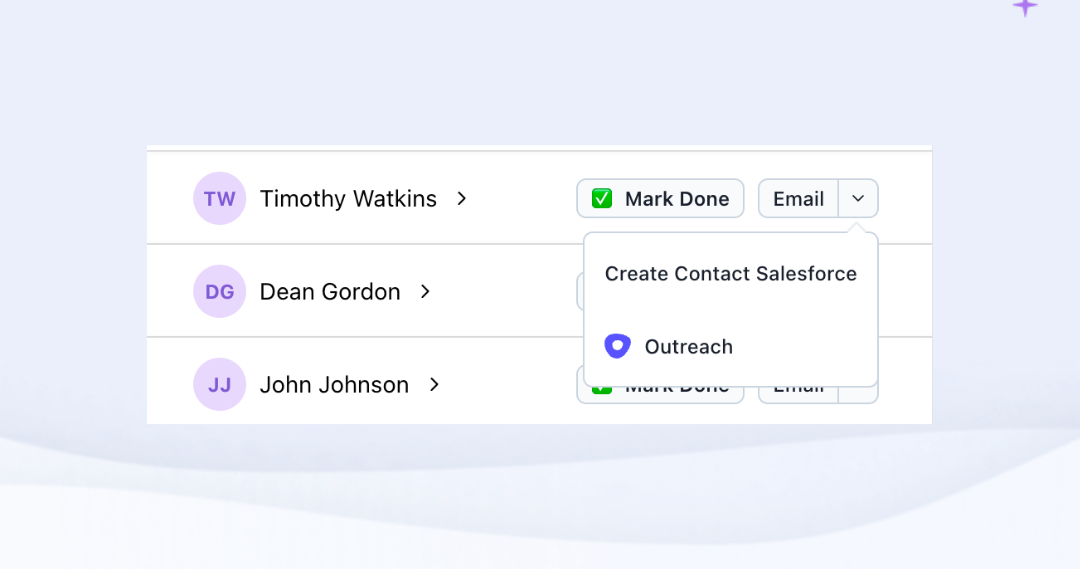Viewport: 1080px width, 569px height.
Task: Open the Dean Gordon contact name
Action: point(330,291)
